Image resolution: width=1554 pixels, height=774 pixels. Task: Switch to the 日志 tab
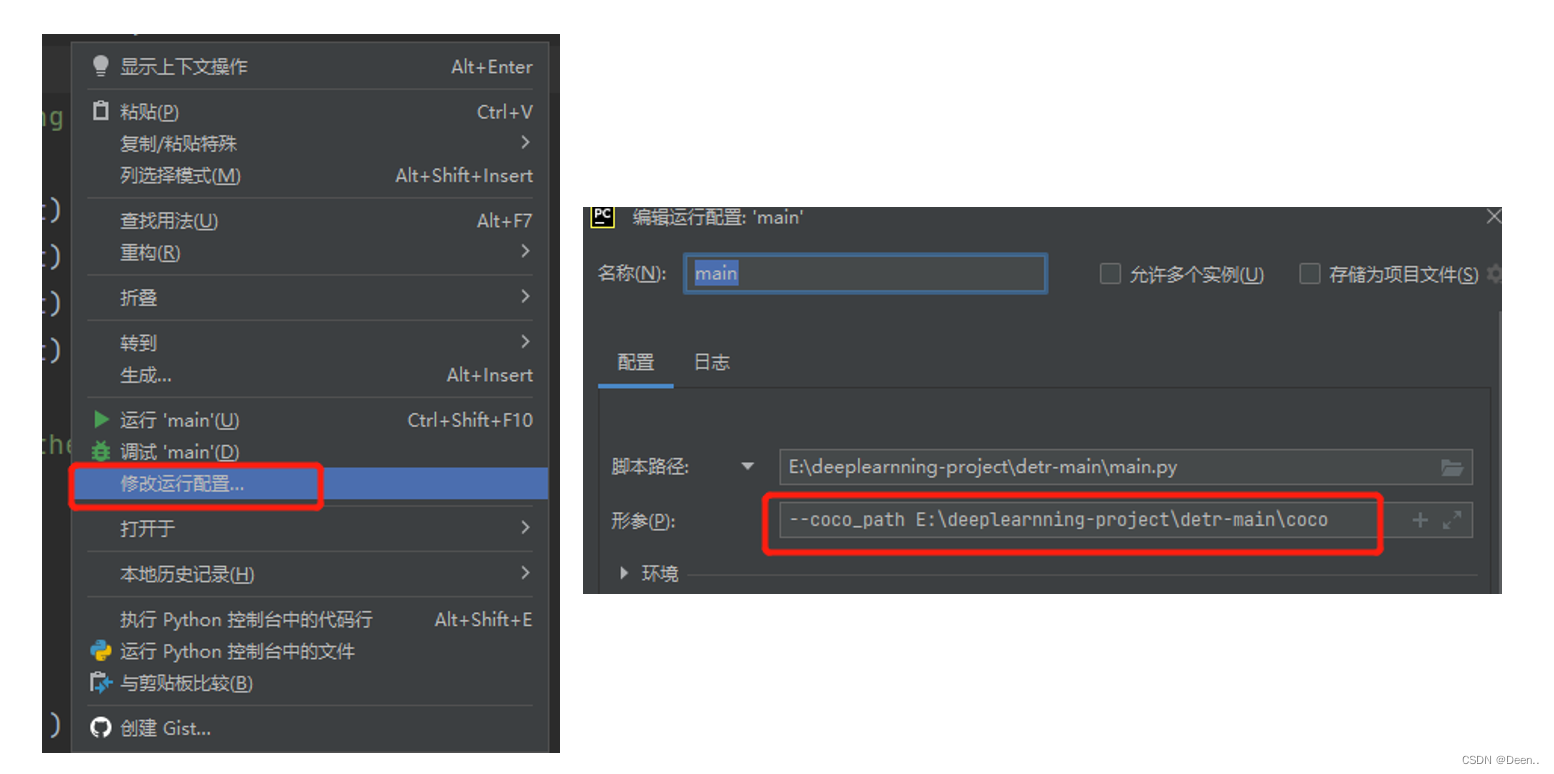(712, 362)
